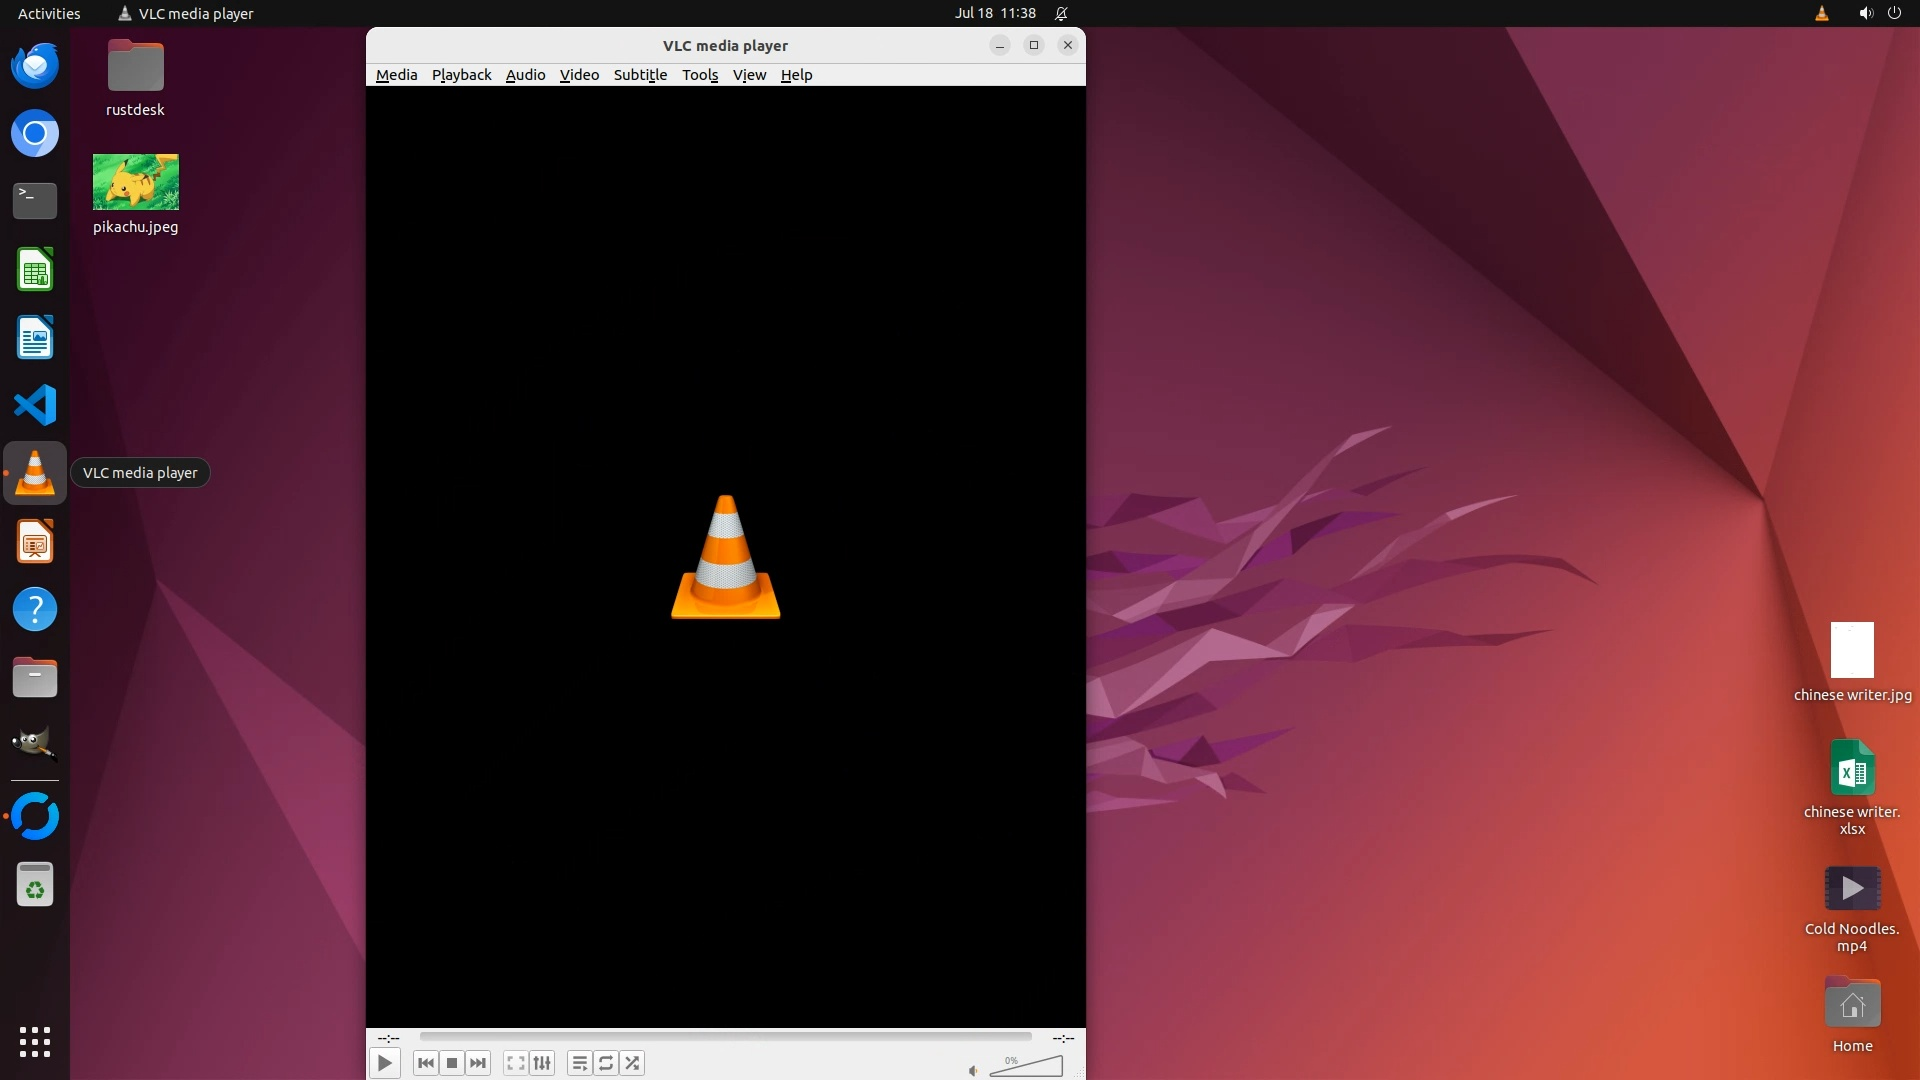
Task: Expand the Tools menu
Action: tap(700, 75)
